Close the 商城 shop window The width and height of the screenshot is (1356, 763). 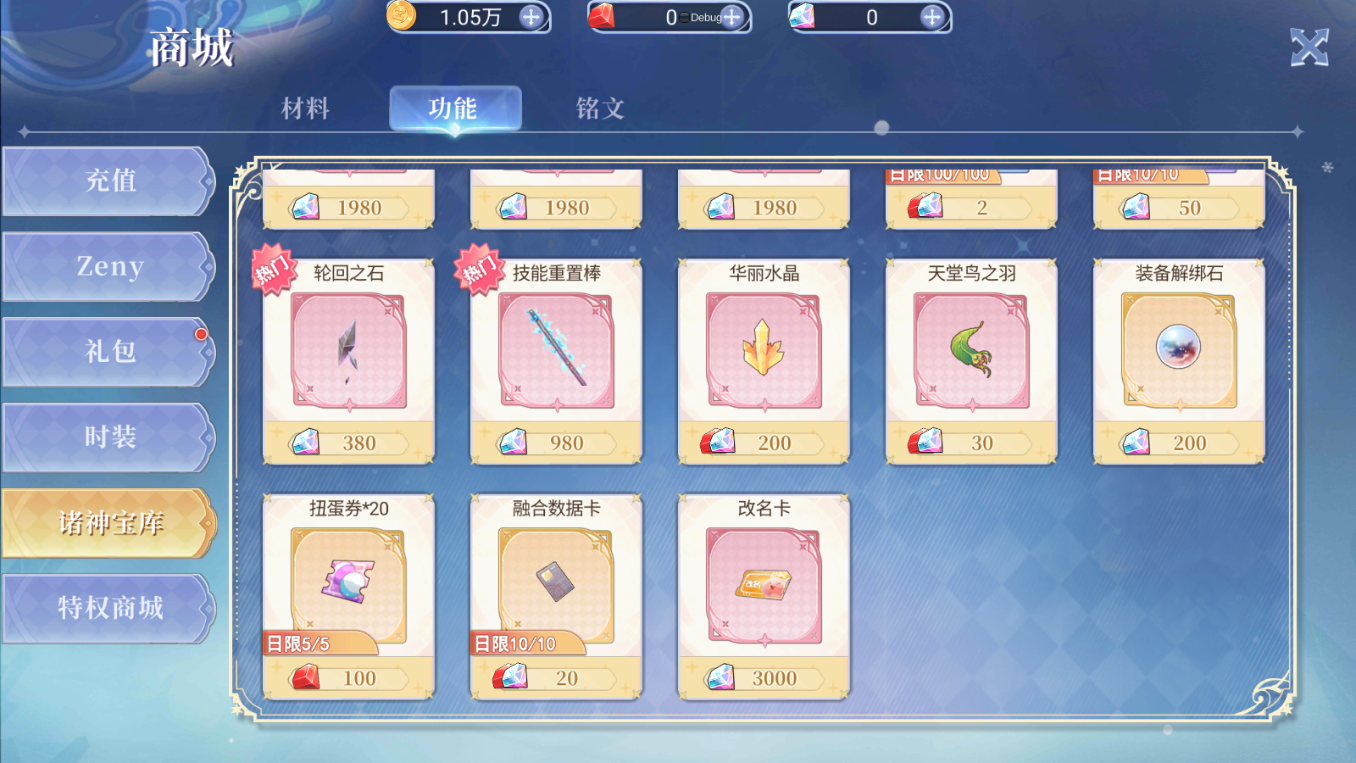pos(1309,48)
